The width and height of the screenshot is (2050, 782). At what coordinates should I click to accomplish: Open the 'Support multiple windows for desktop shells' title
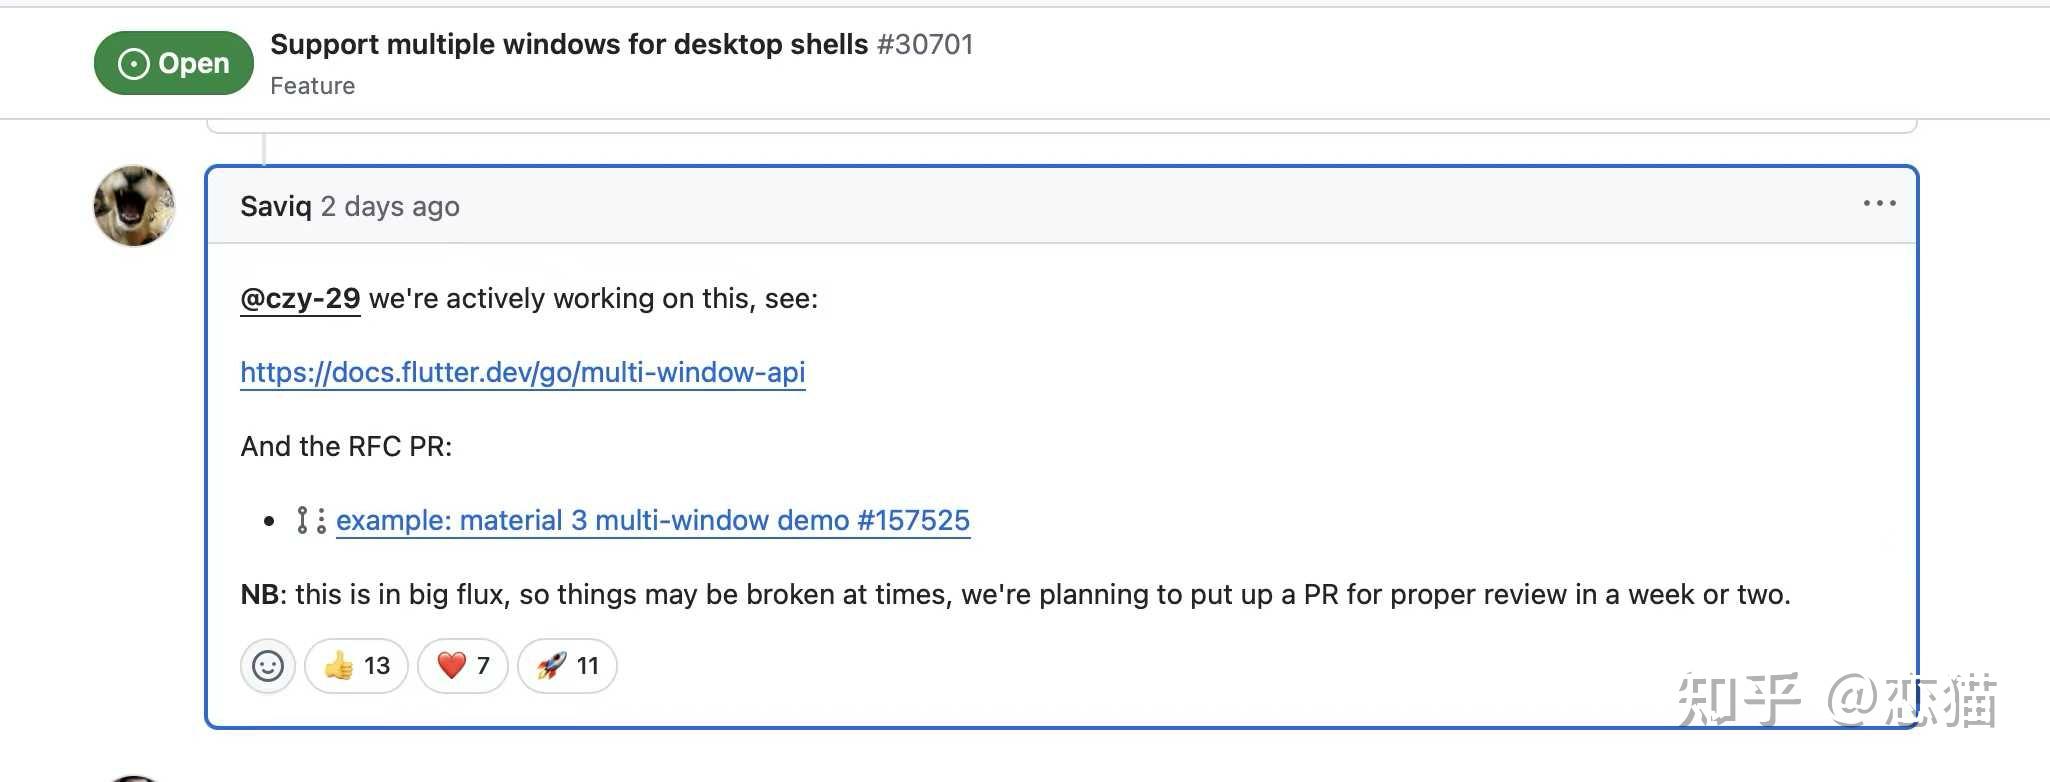(x=568, y=45)
